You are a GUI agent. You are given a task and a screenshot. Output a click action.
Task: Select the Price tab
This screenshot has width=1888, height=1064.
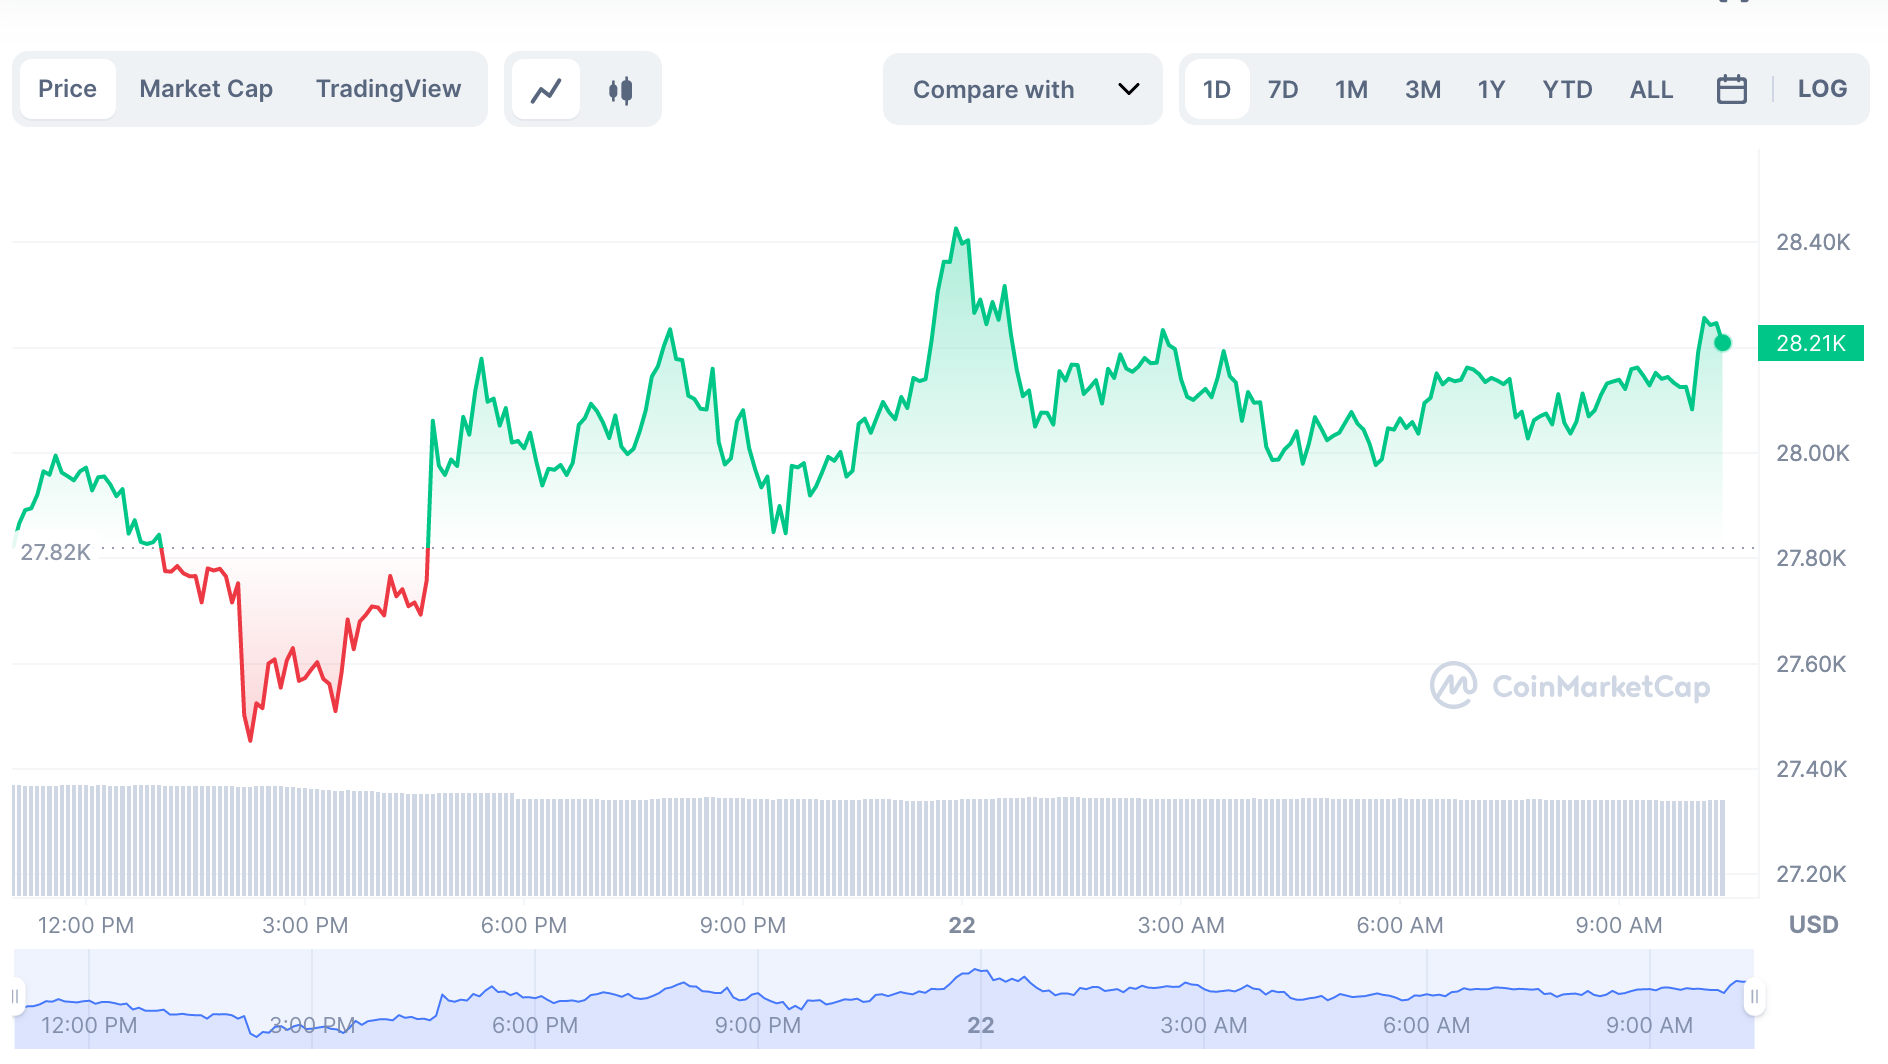(x=67, y=89)
